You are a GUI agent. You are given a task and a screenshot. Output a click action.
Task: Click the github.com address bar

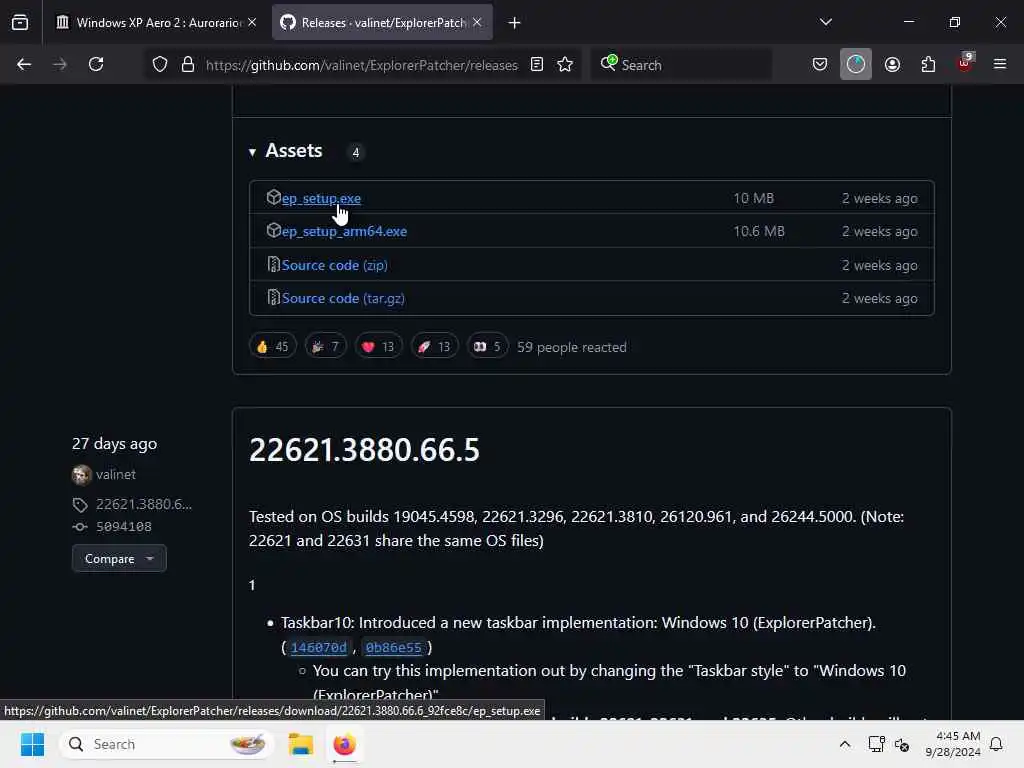click(361, 65)
